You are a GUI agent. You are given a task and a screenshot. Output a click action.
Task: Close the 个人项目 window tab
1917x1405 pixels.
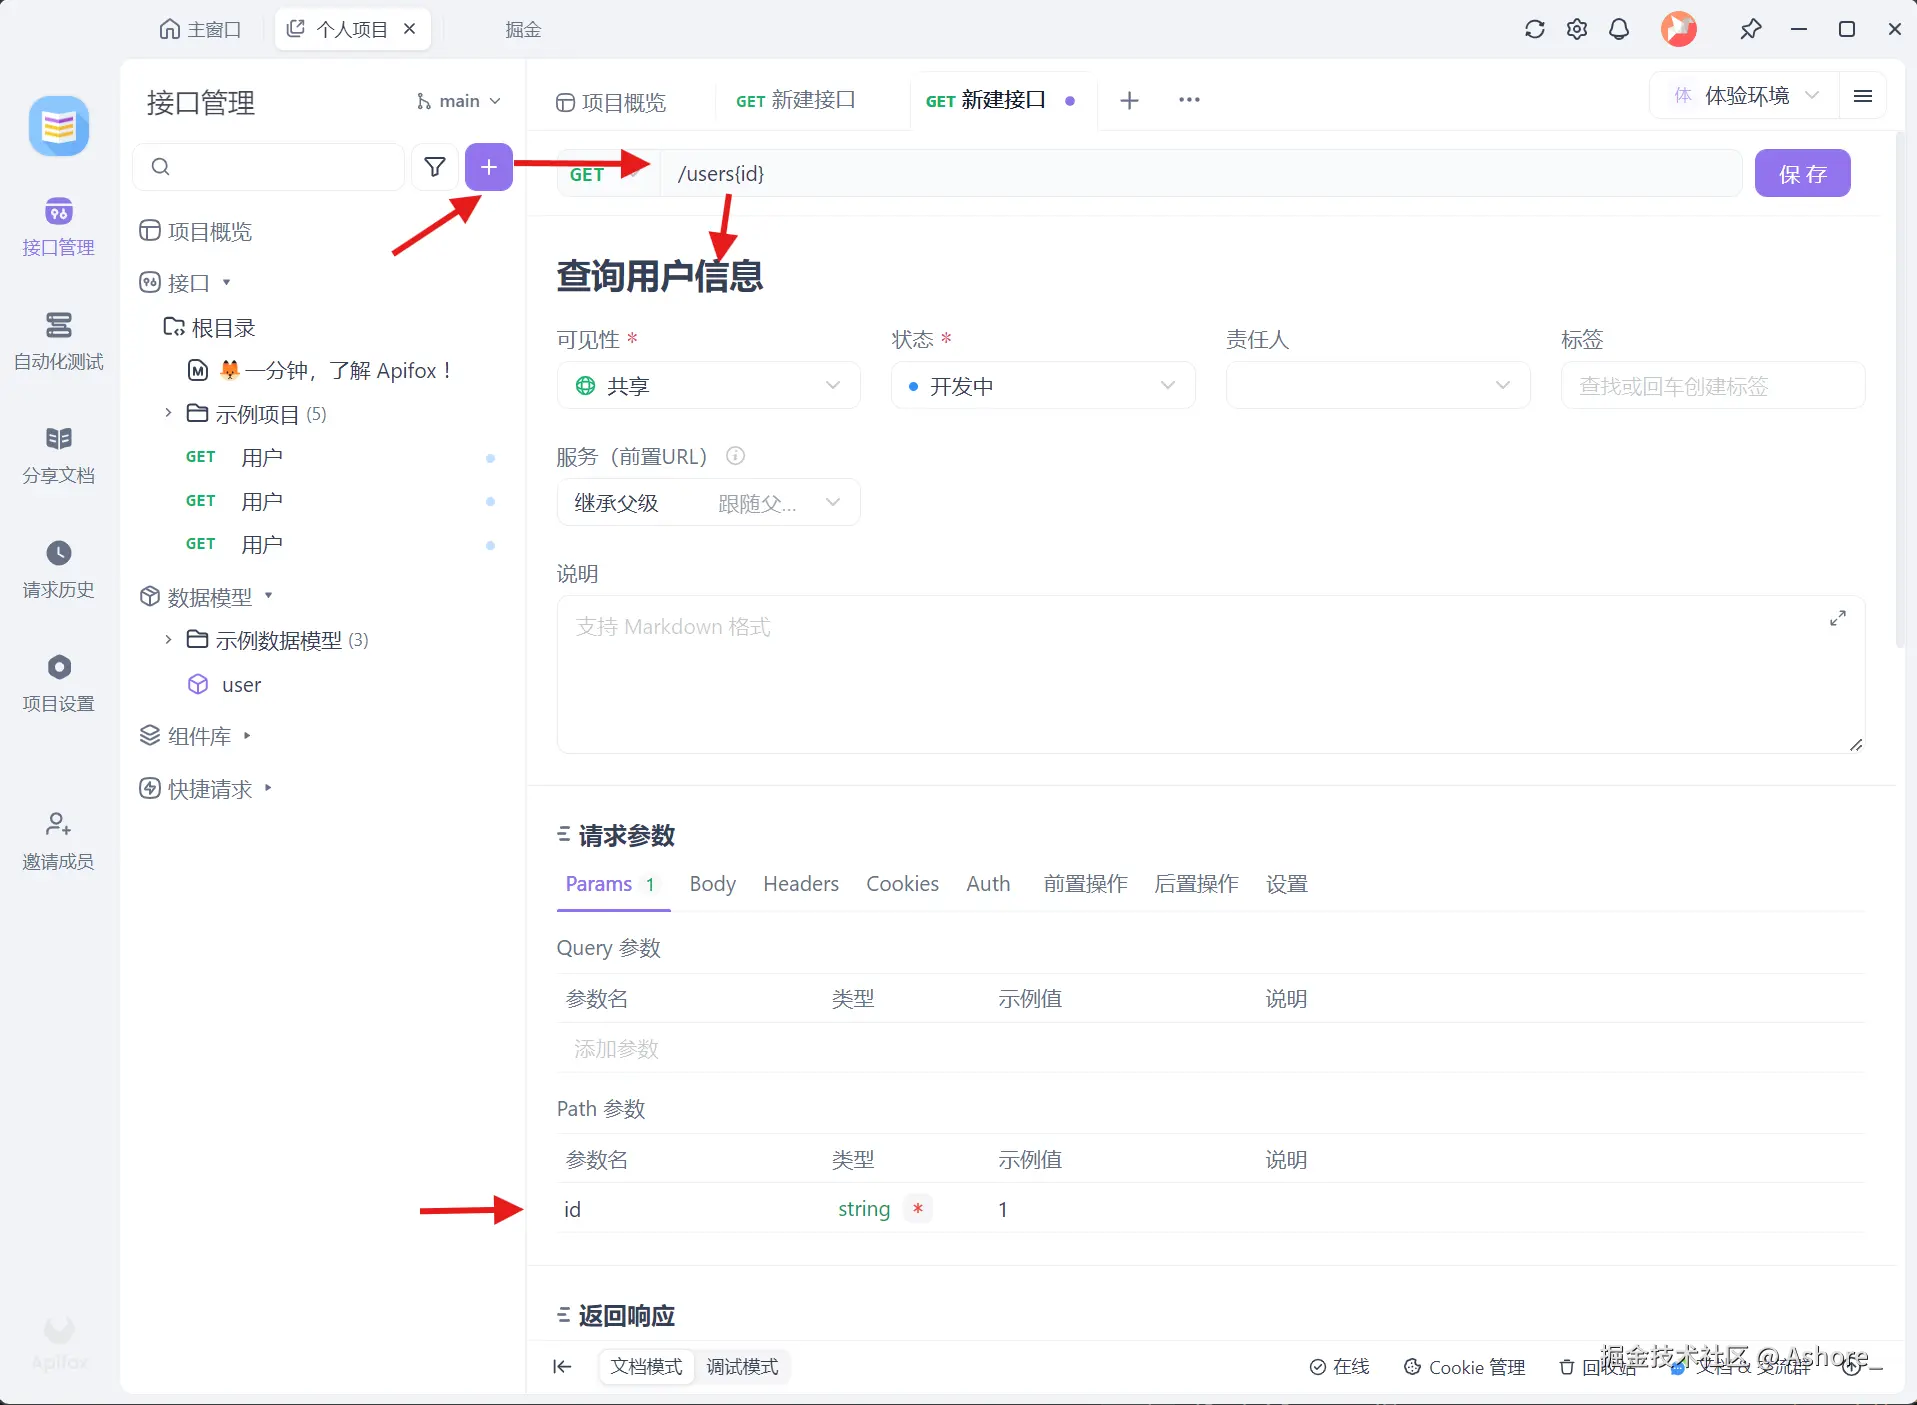pyautogui.click(x=409, y=29)
